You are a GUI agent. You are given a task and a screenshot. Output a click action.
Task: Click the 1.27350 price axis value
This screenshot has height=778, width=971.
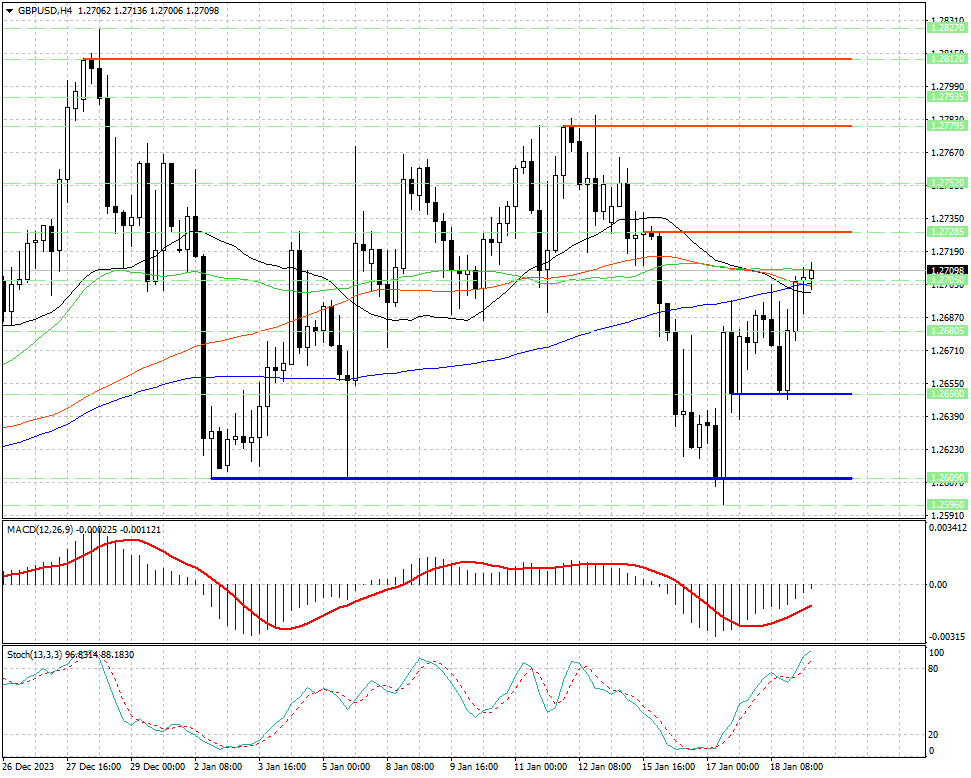pos(947,219)
